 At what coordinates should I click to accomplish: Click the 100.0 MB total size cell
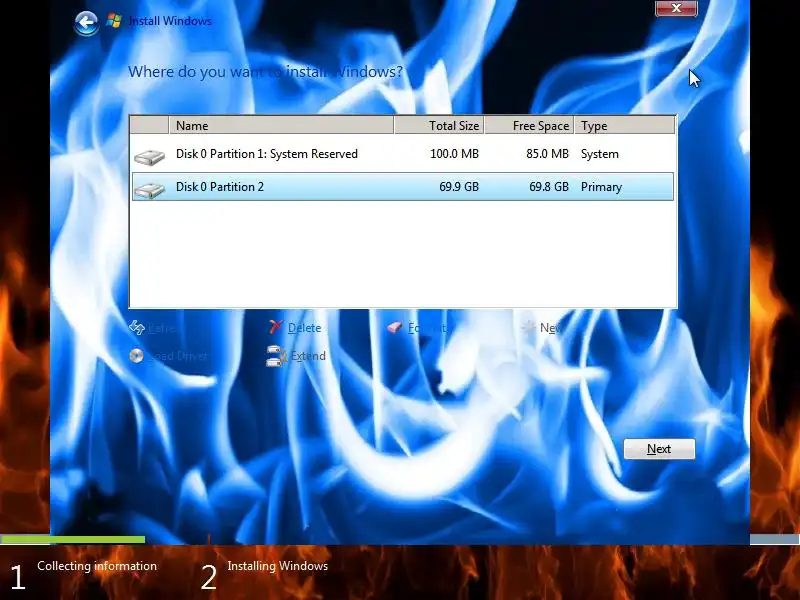[x=454, y=154]
